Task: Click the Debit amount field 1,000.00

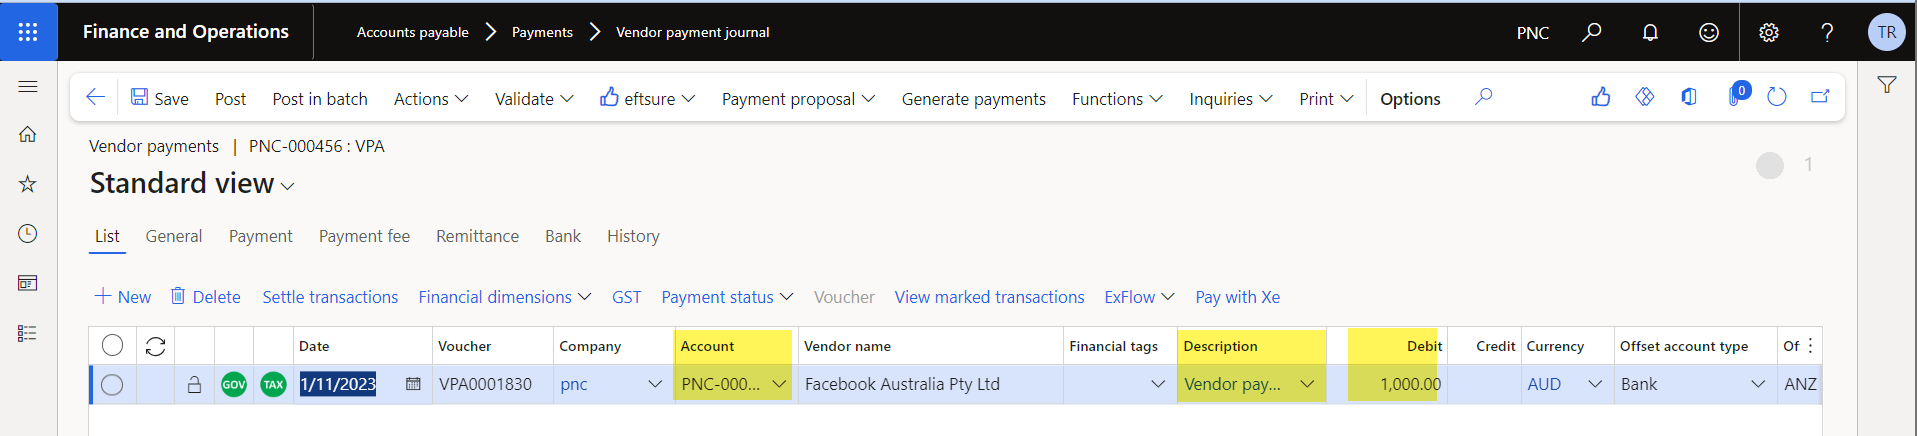Action: pos(1393,384)
